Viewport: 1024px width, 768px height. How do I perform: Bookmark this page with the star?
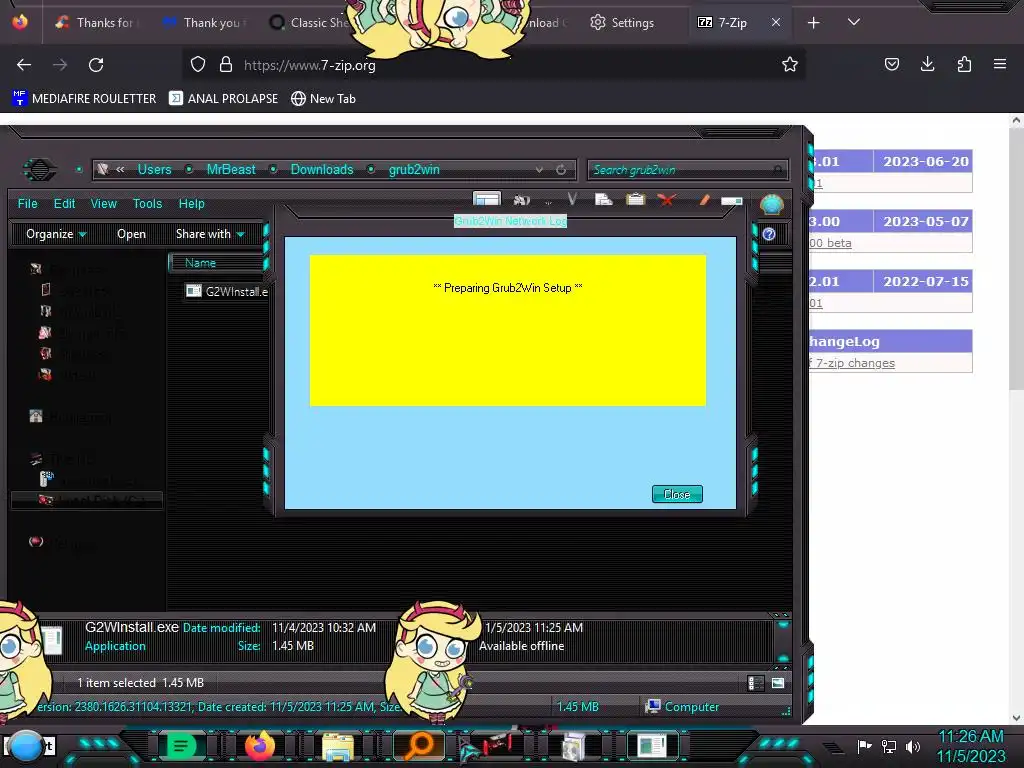pyautogui.click(x=790, y=64)
